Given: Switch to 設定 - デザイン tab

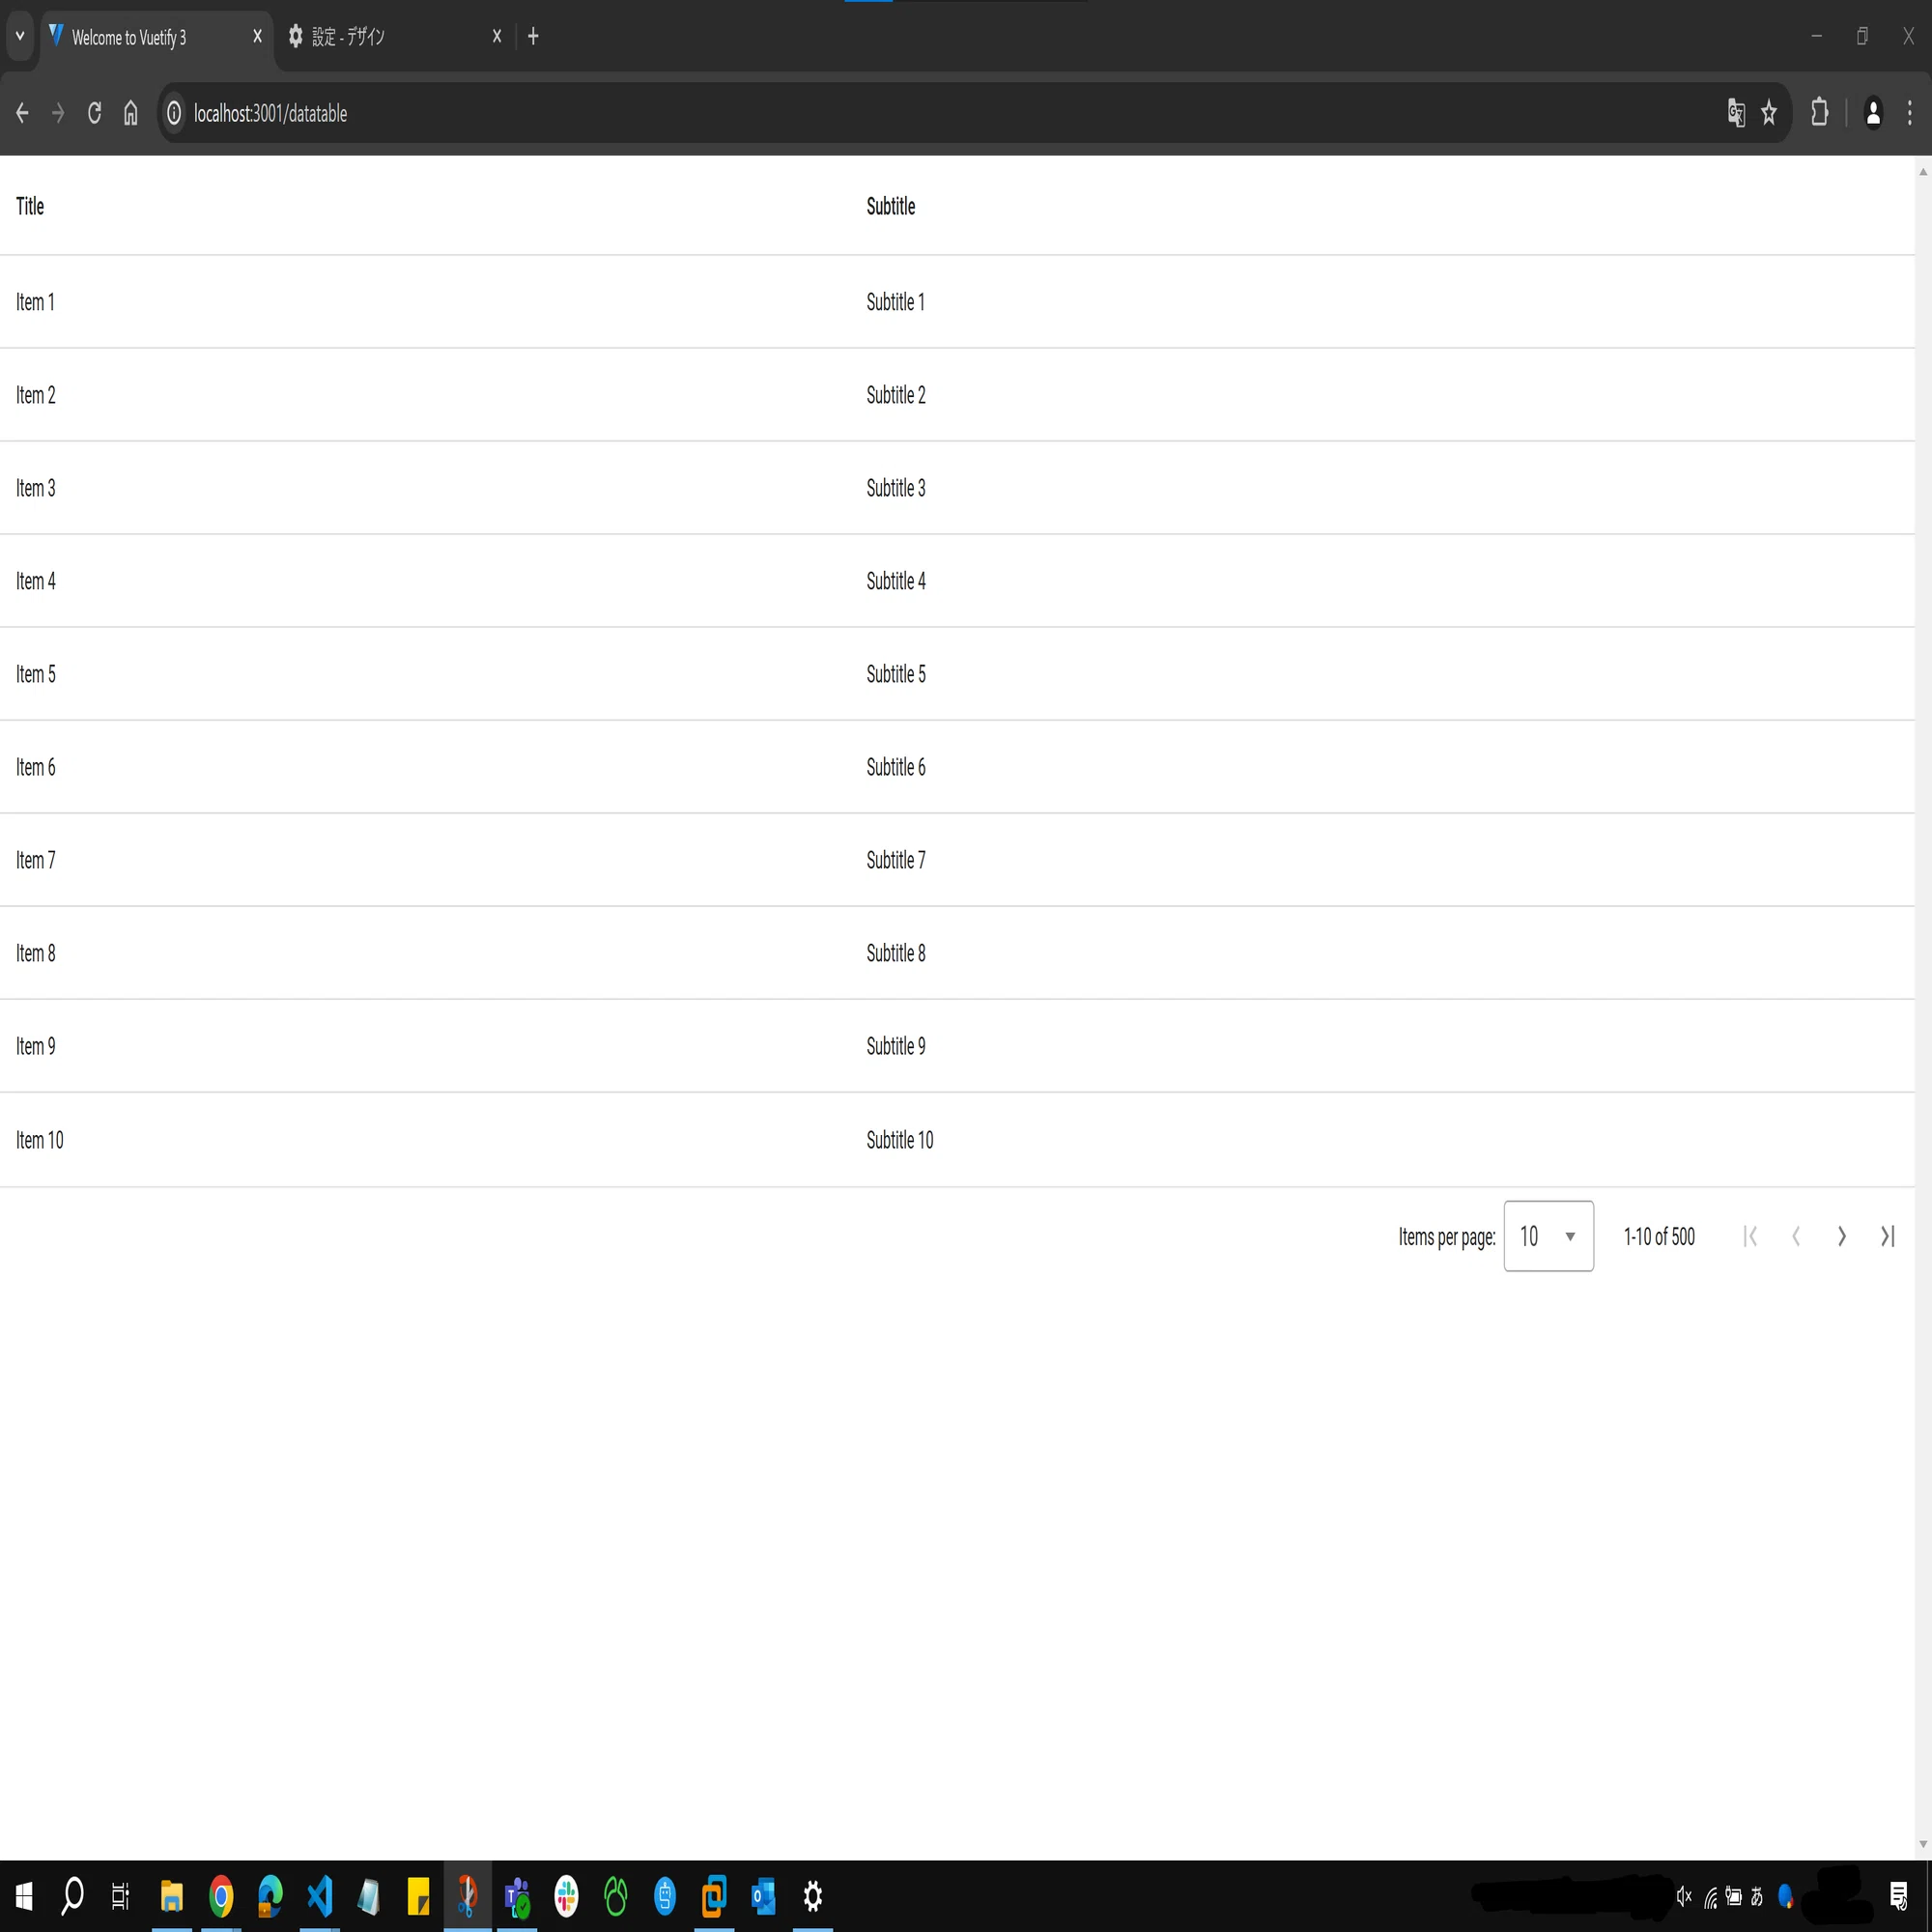Looking at the screenshot, I should [x=395, y=37].
